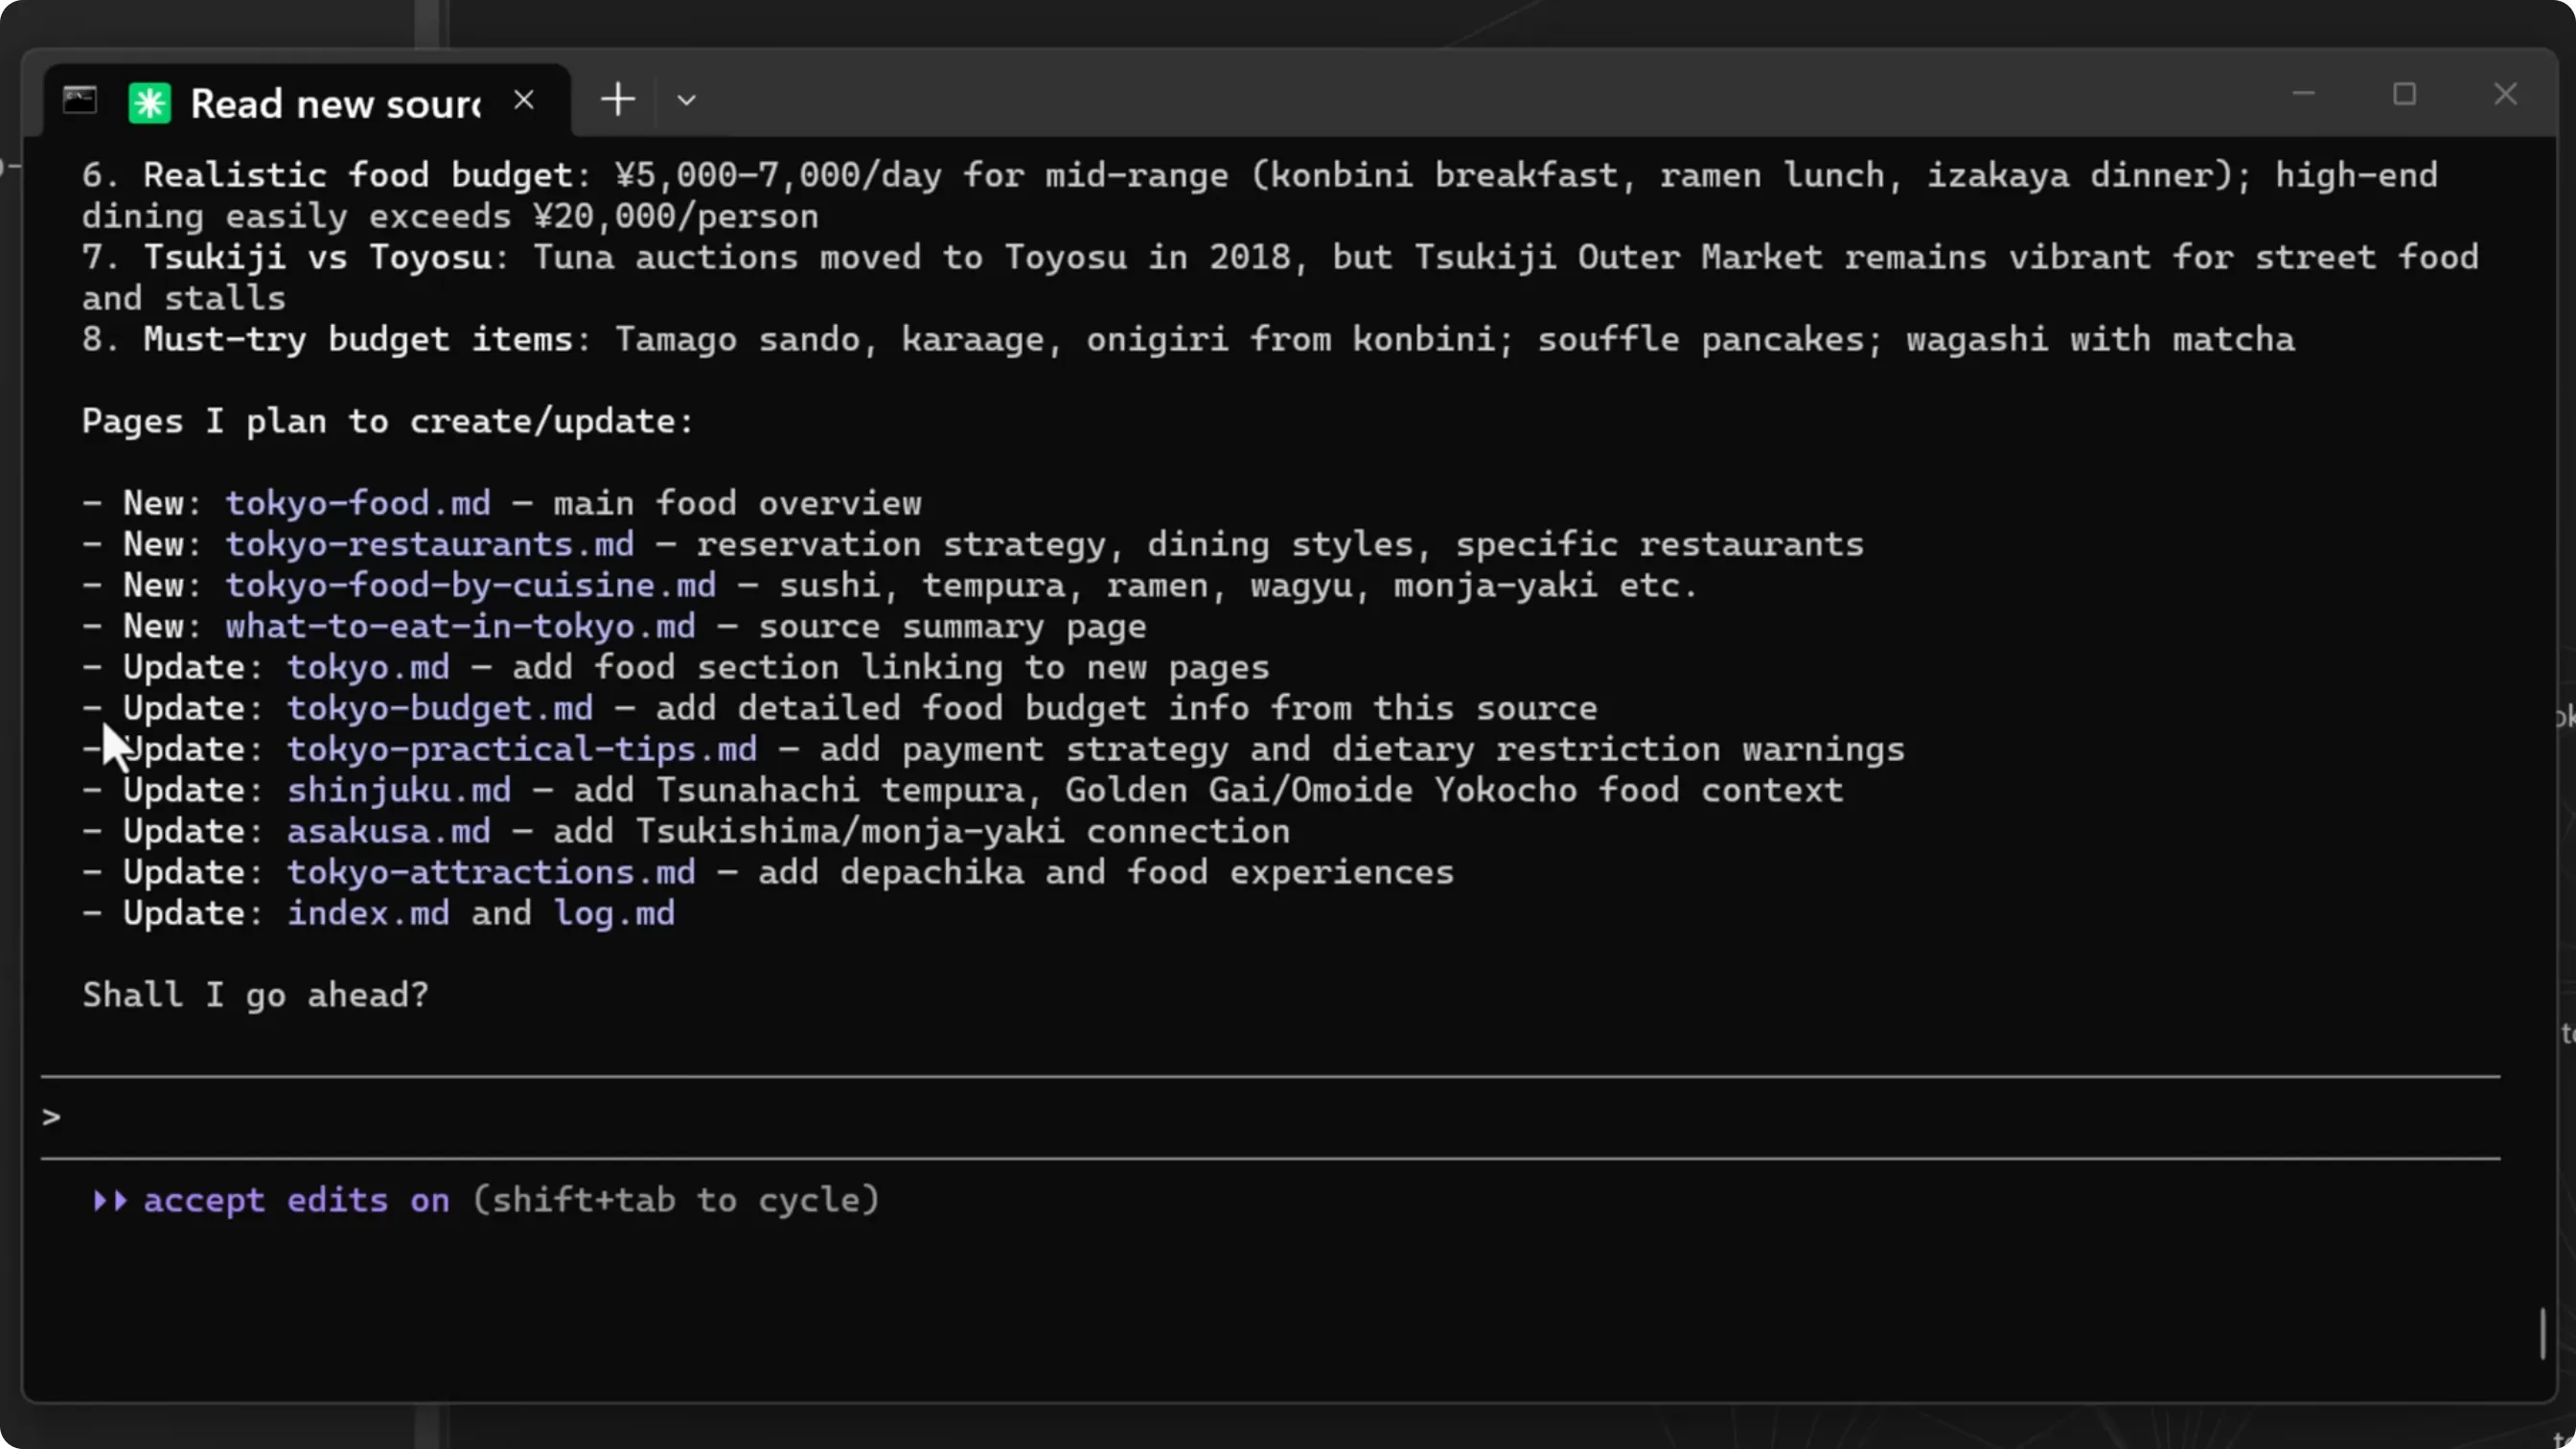The image size is (2576, 1449).
Task: Minimize the terminal window
Action: point(2303,94)
